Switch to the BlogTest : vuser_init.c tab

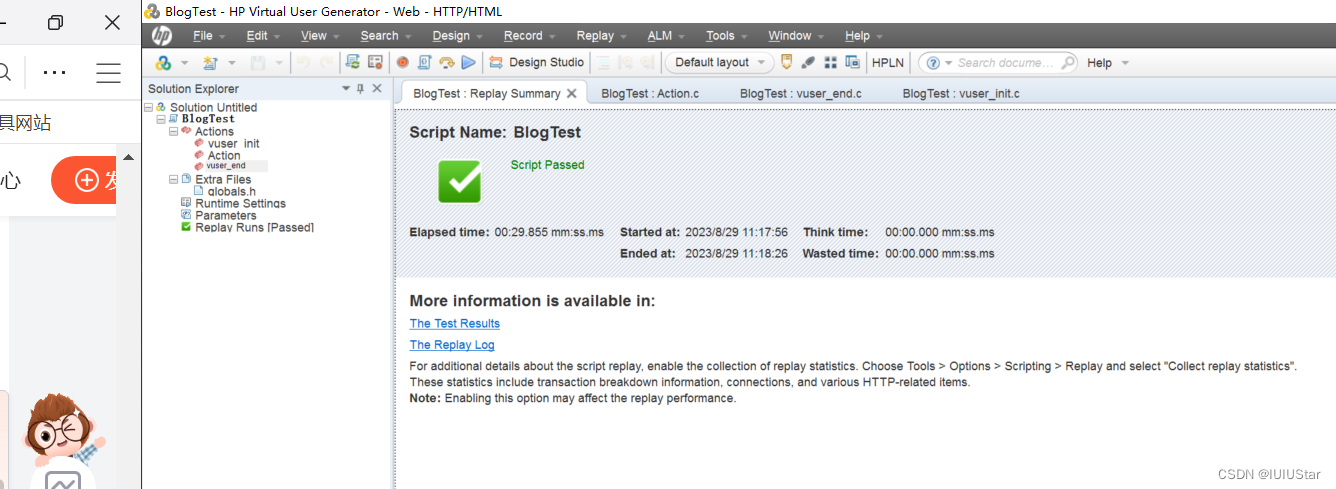coord(961,93)
